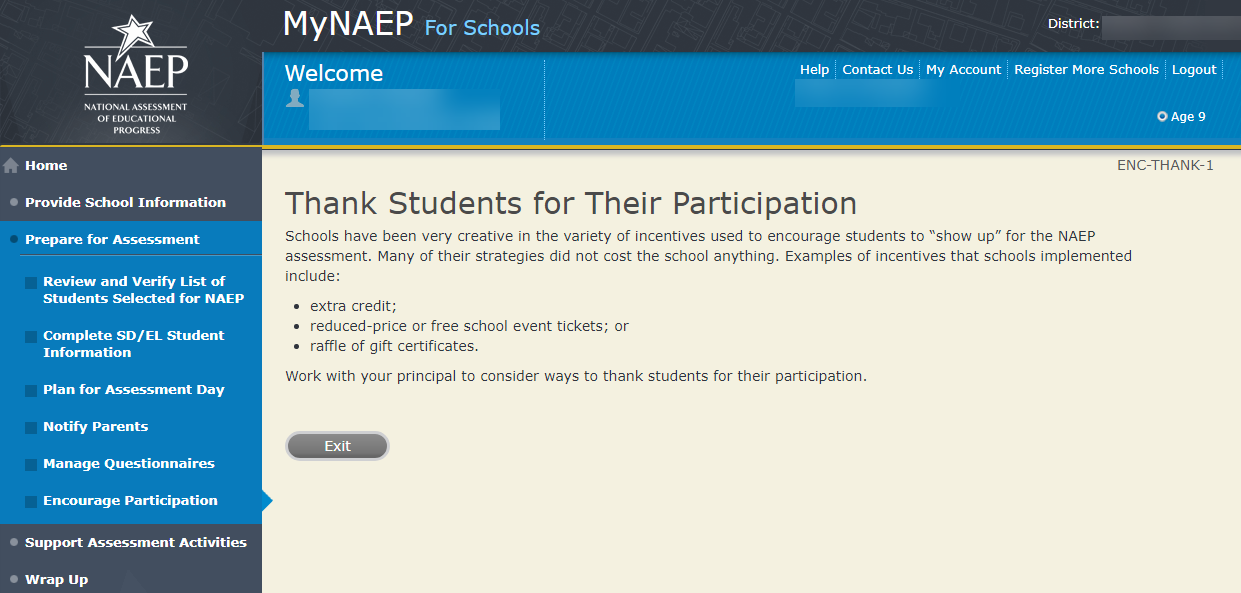Open Review and Verify List of Students

(143, 290)
